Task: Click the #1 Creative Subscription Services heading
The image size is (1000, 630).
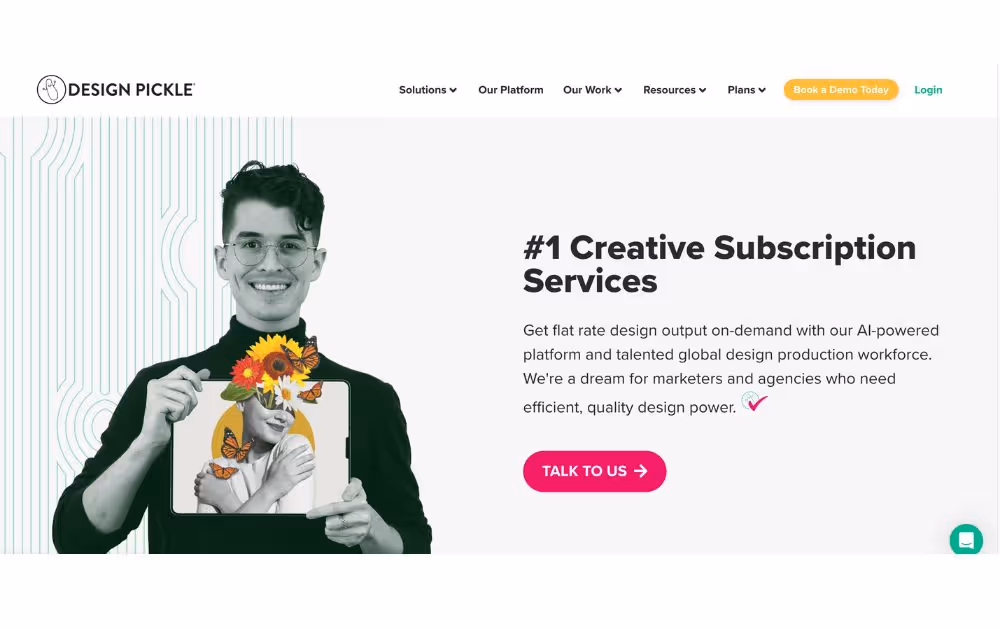Action: pyautogui.click(x=719, y=264)
